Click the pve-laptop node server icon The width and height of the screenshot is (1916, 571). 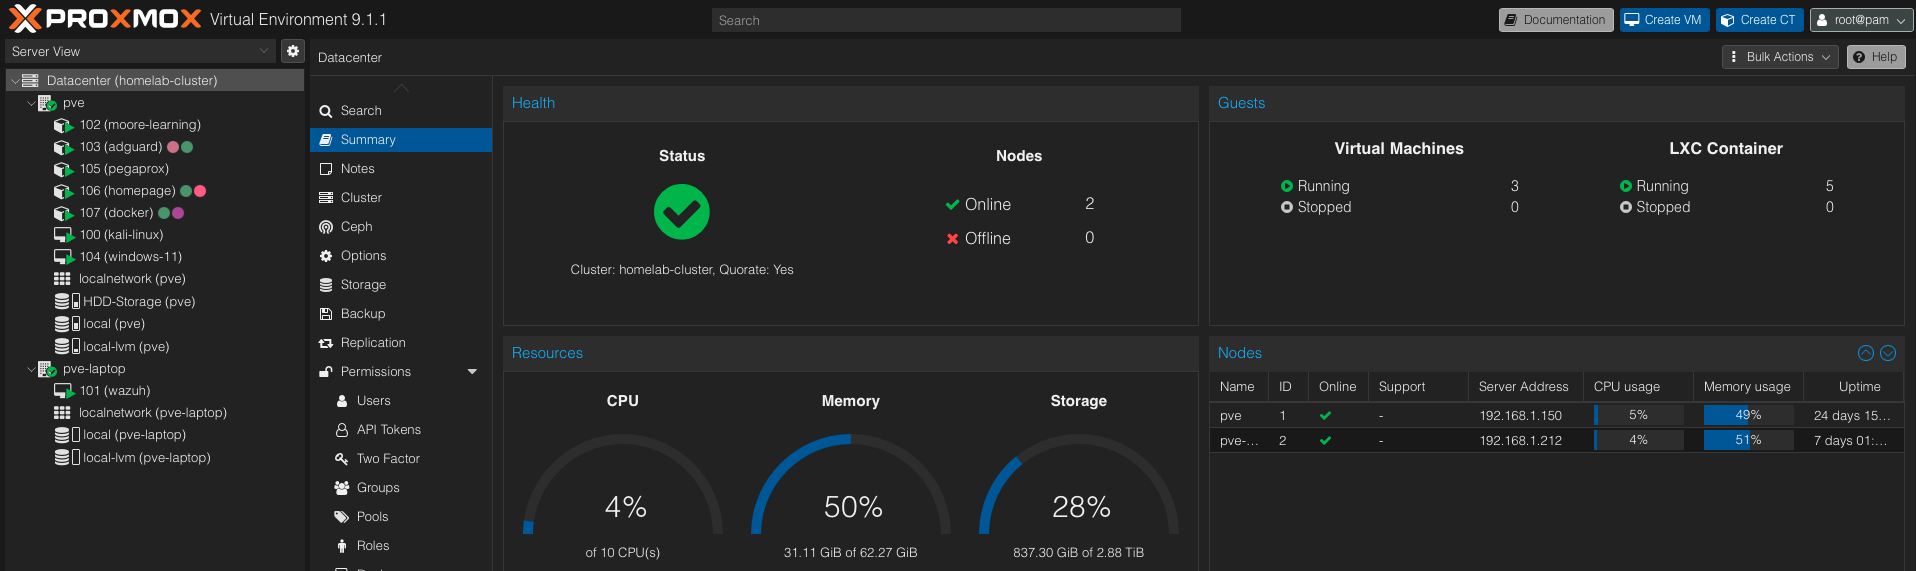coord(47,369)
